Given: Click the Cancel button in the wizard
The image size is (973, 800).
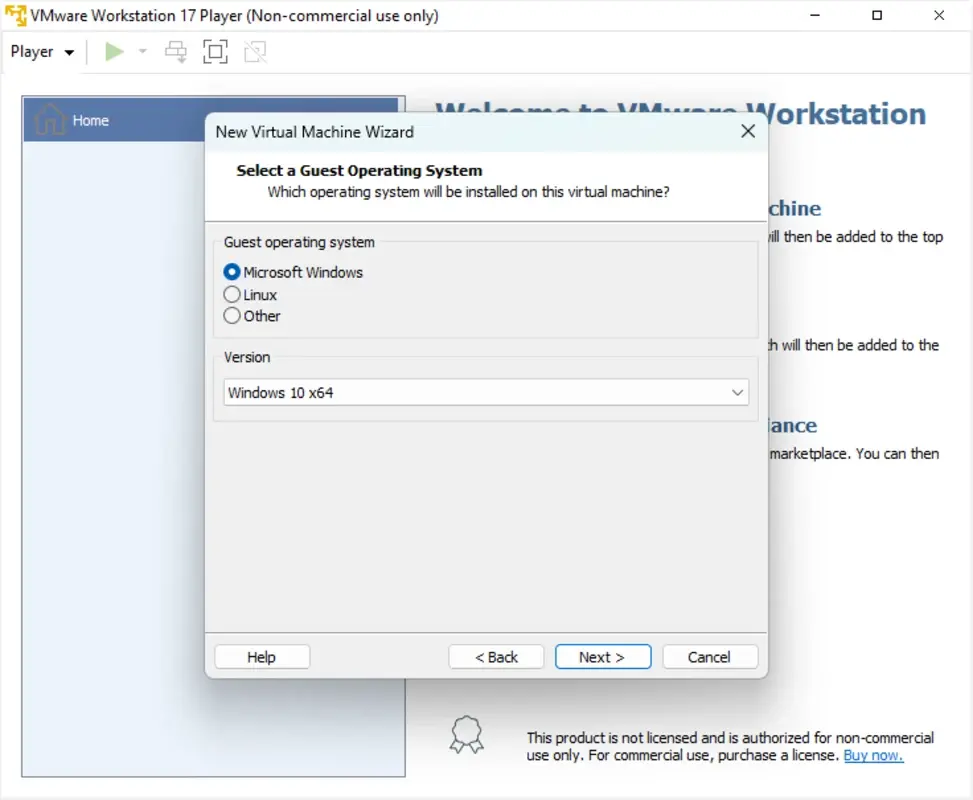Looking at the screenshot, I should [x=710, y=657].
